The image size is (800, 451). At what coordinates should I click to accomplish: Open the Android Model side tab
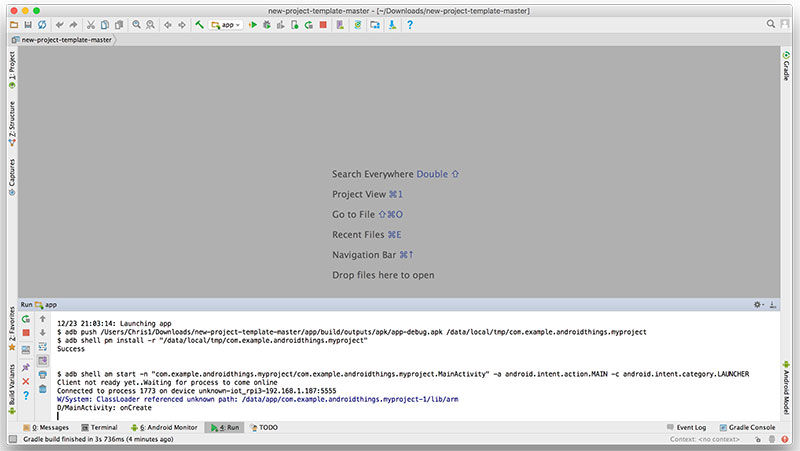click(786, 387)
